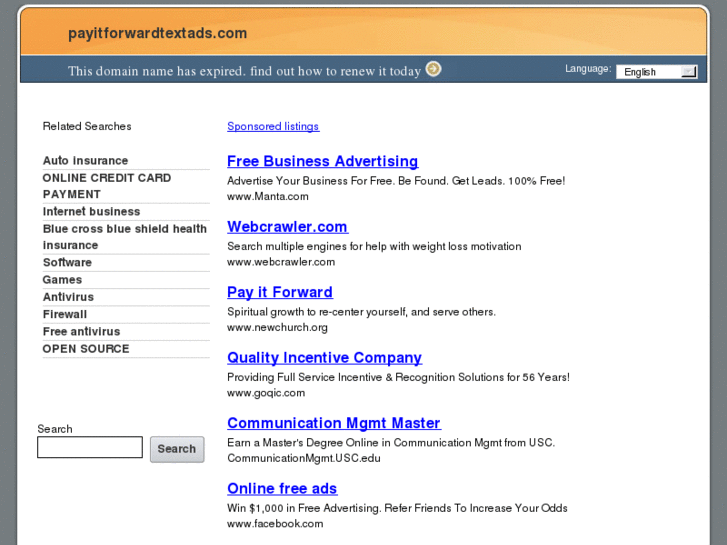Image resolution: width=727 pixels, height=545 pixels.
Task: Click 'Win $1,000 in Free Advertising' description
Action: [397, 508]
